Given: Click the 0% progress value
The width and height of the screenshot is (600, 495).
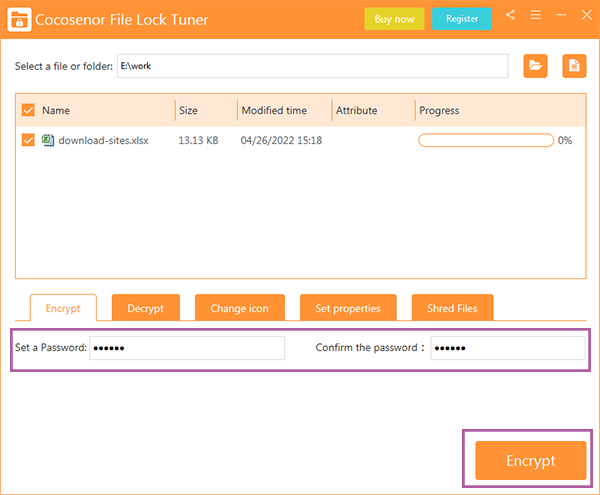Looking at the screenshot, I should (x=565, y=140).
